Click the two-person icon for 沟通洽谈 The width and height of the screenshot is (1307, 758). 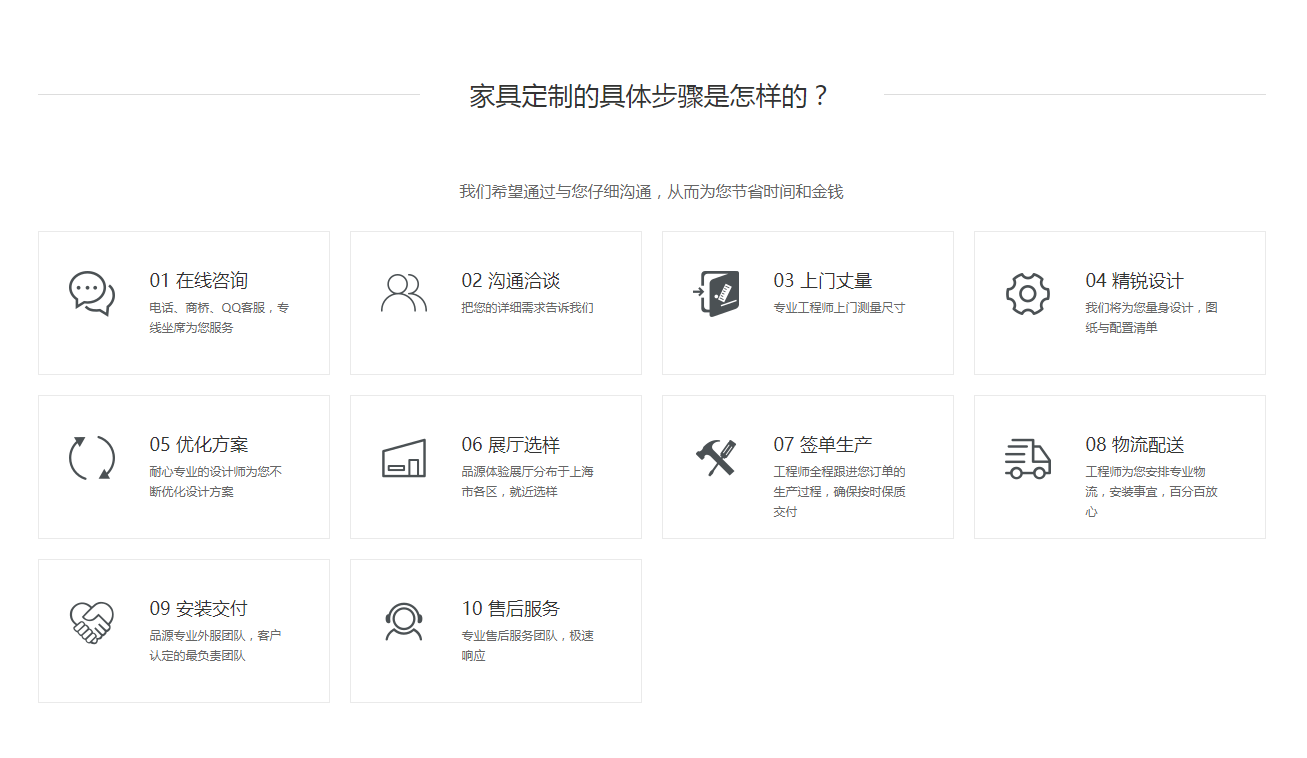[404, 293]
